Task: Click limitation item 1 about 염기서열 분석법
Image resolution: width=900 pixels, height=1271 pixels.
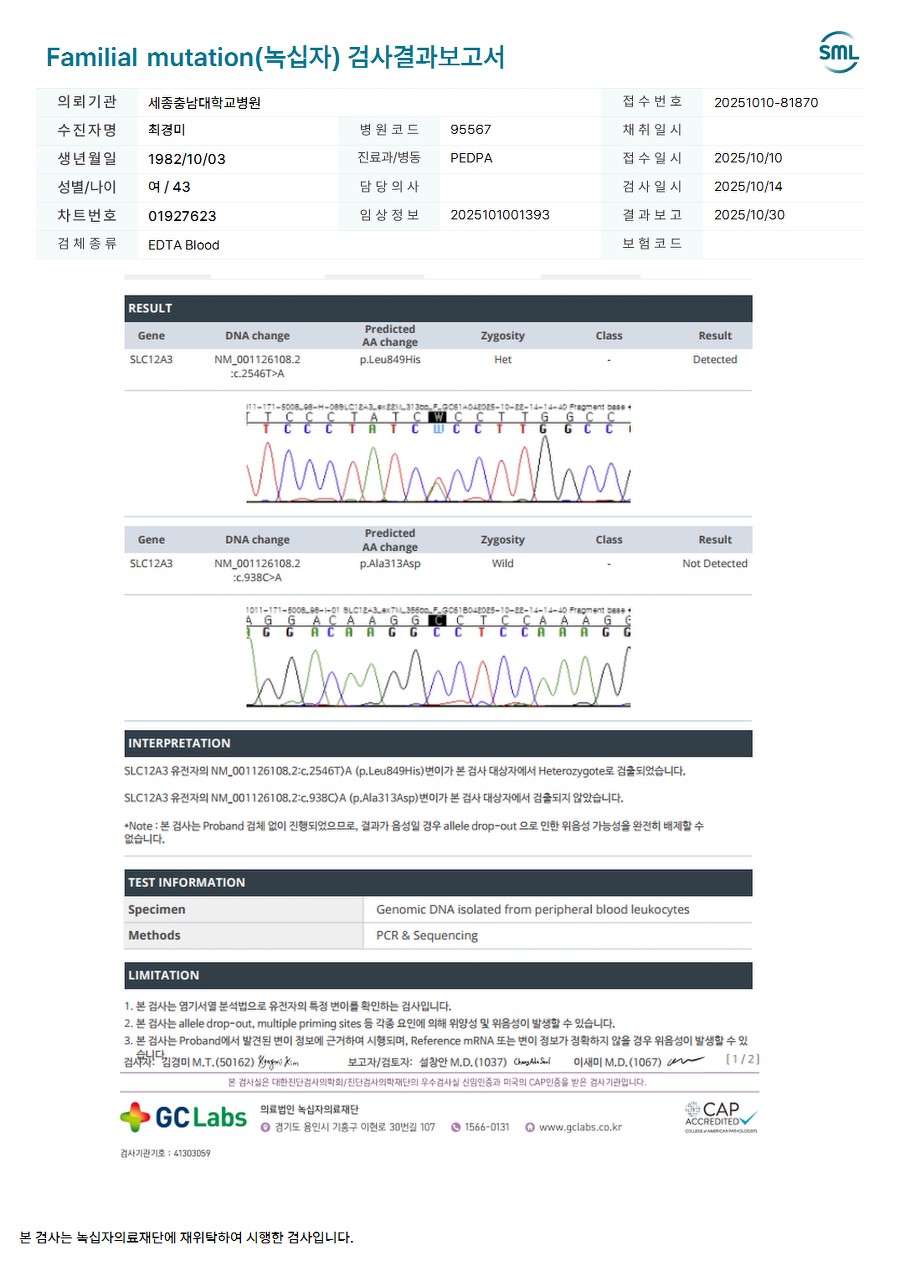Action: (288, 1006)
